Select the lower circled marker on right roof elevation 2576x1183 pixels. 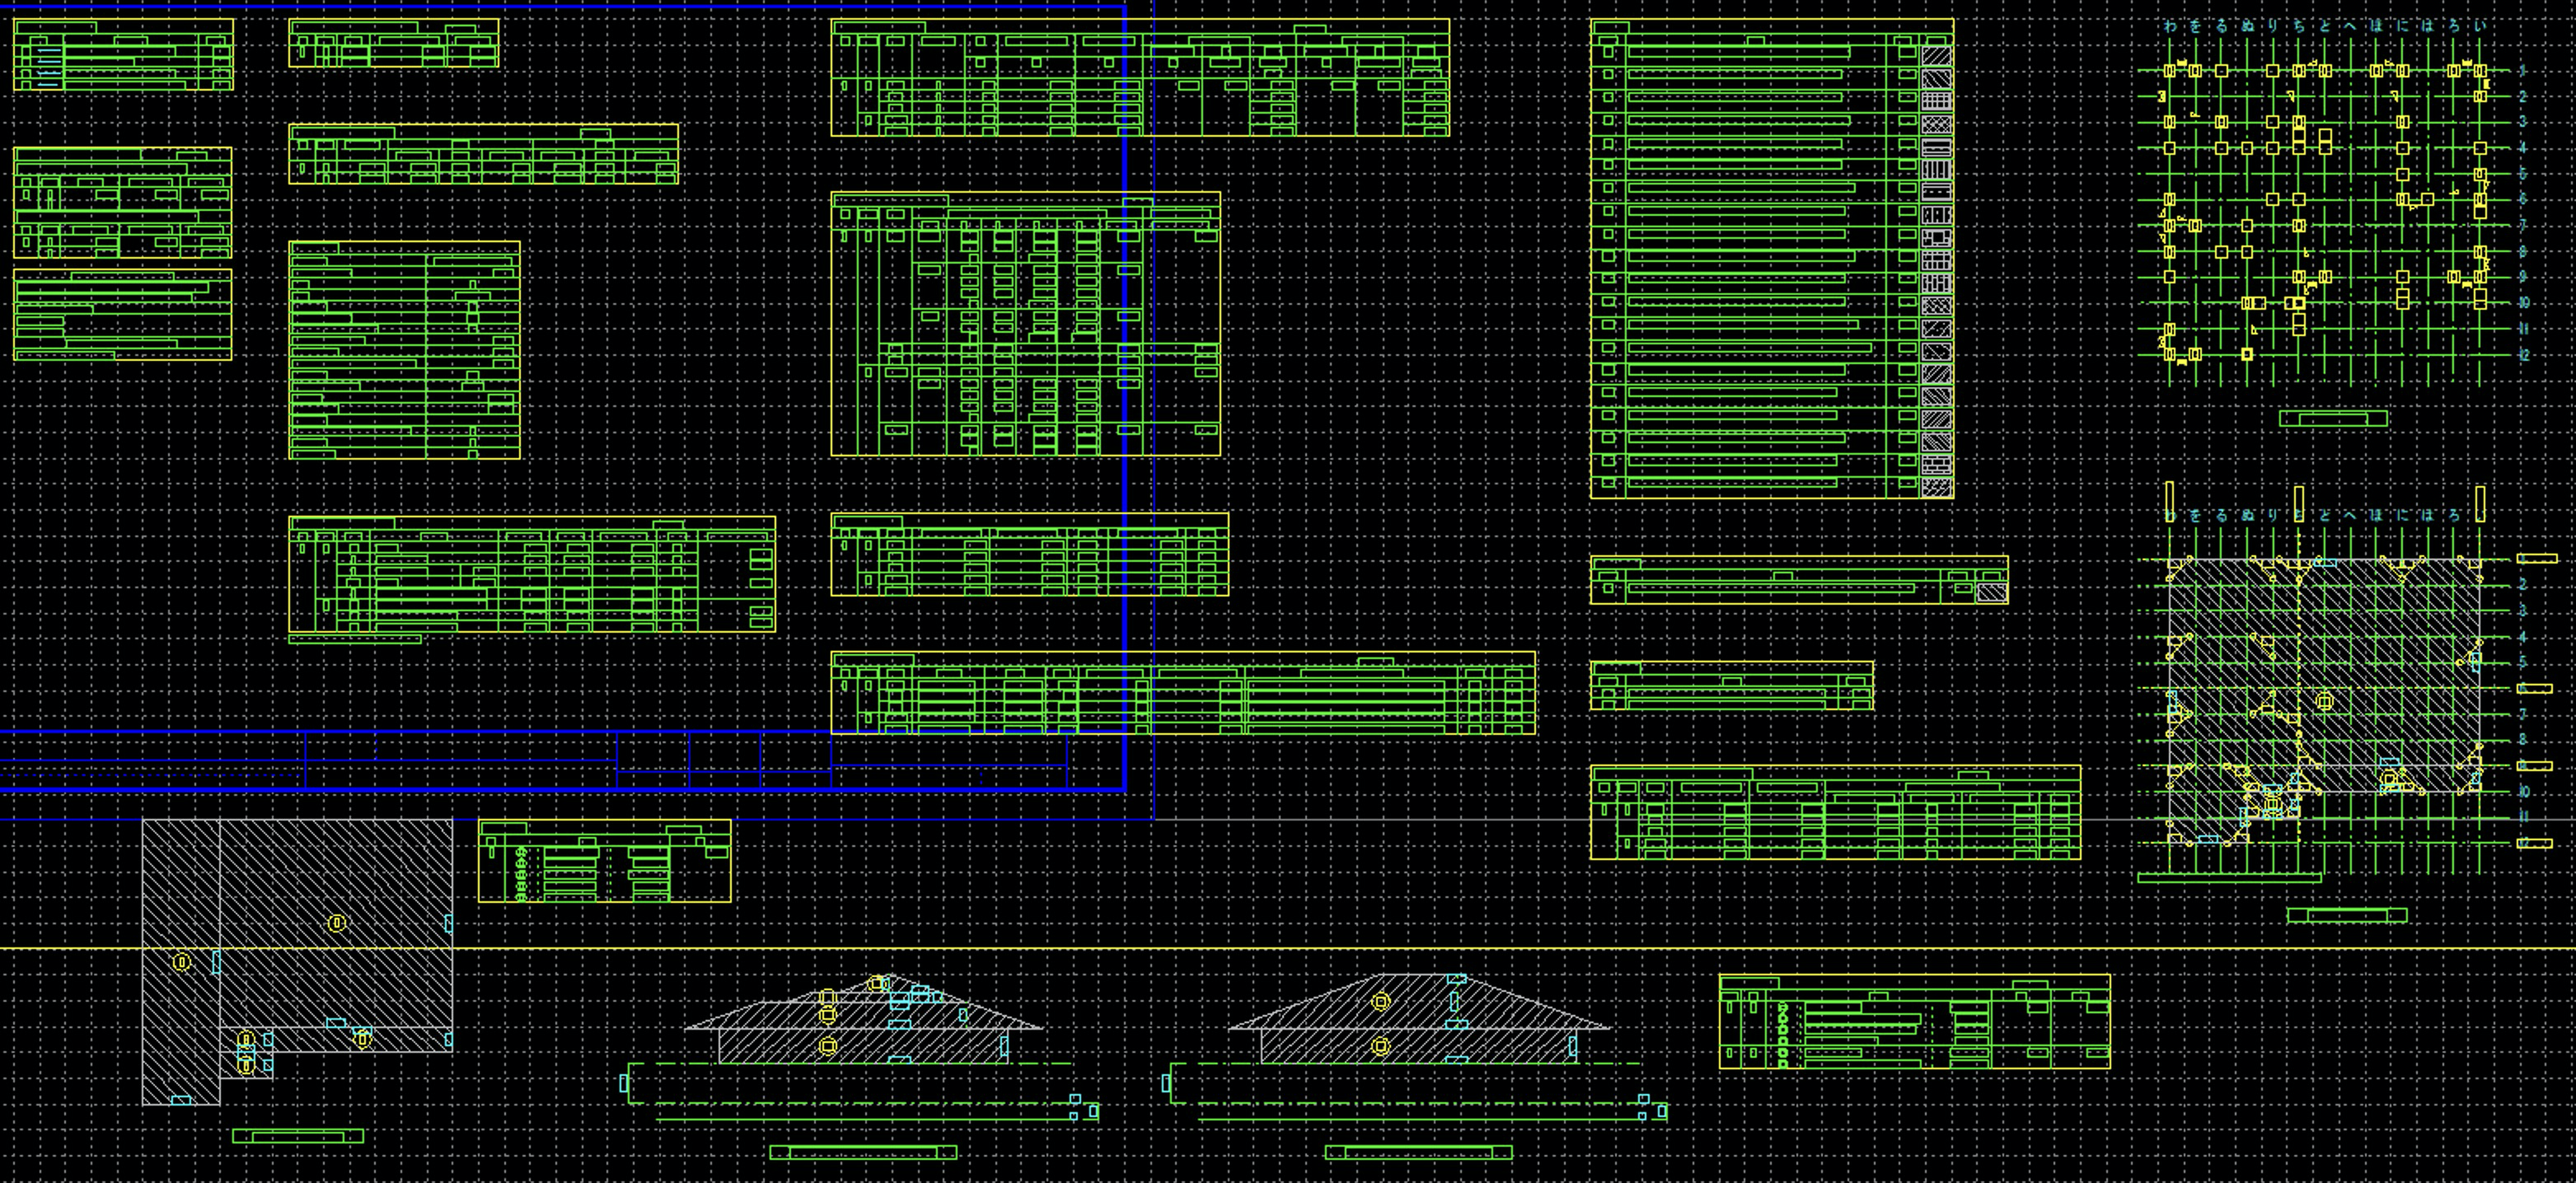1381,1046
